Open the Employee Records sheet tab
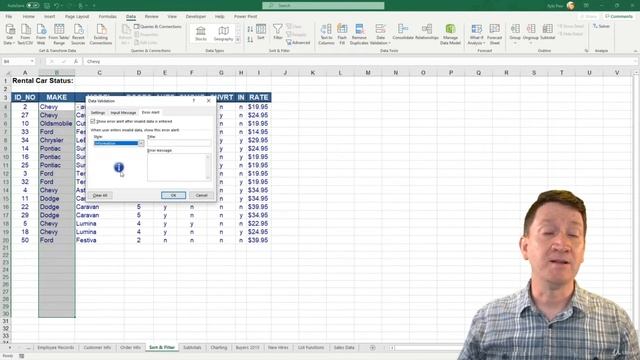The height and width of the screenshot is (360, 640). click(x=56, y=348)
